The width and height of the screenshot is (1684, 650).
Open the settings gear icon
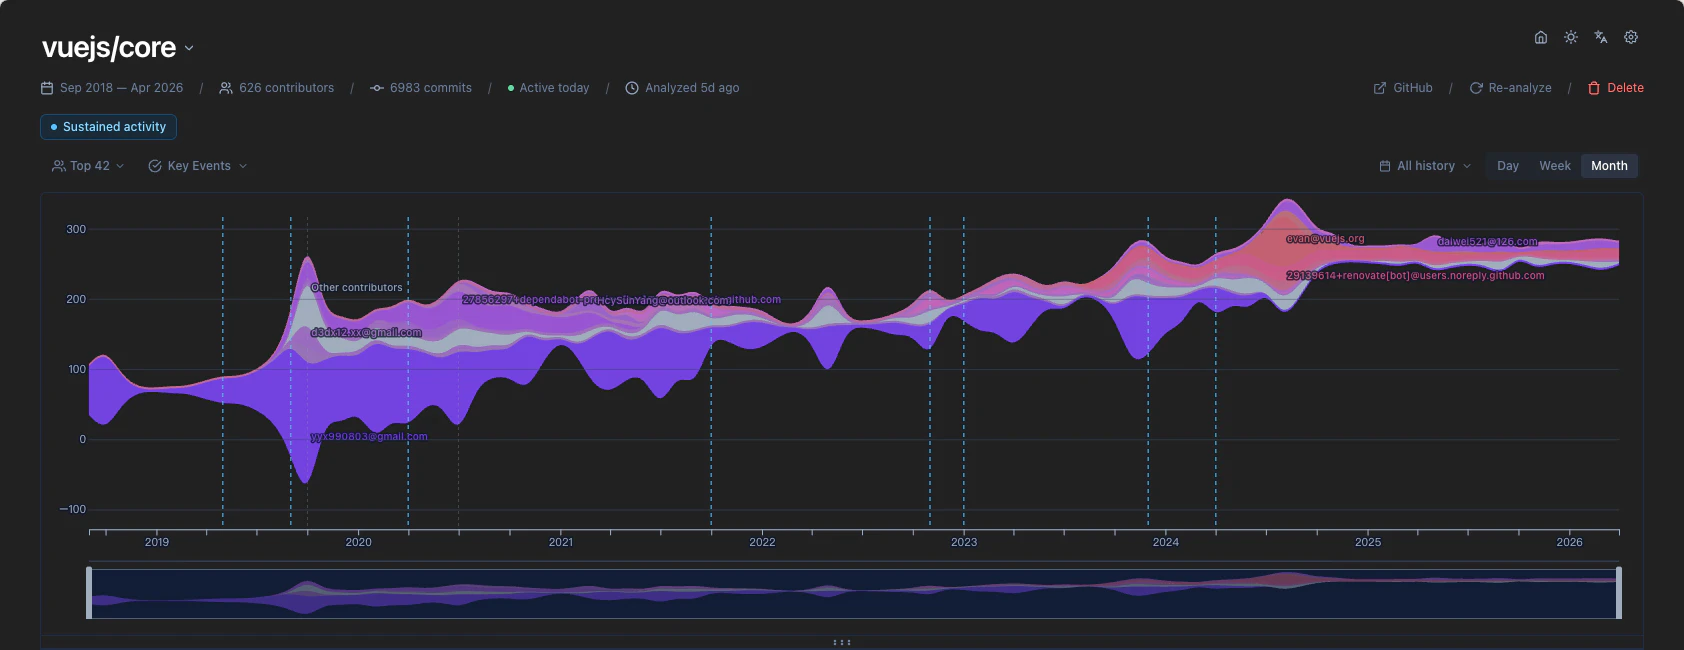pos(1631,37)
